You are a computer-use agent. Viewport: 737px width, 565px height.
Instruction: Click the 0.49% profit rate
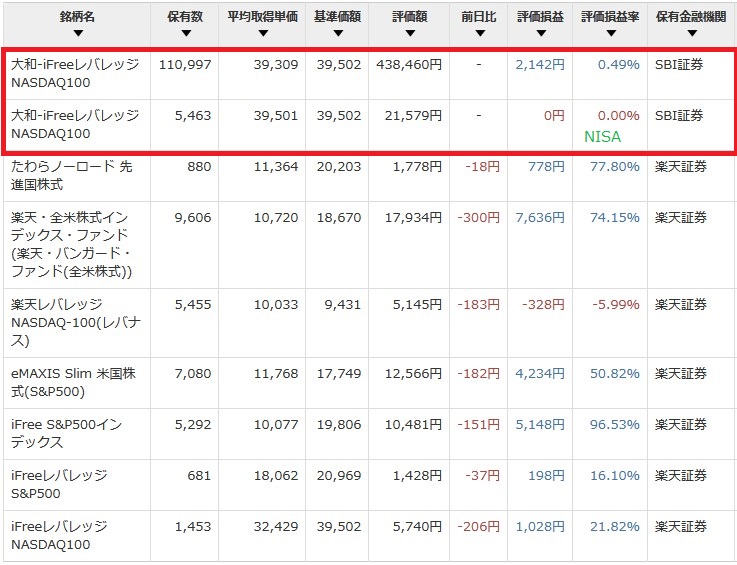pyautogui.click(x=619, y=64)
